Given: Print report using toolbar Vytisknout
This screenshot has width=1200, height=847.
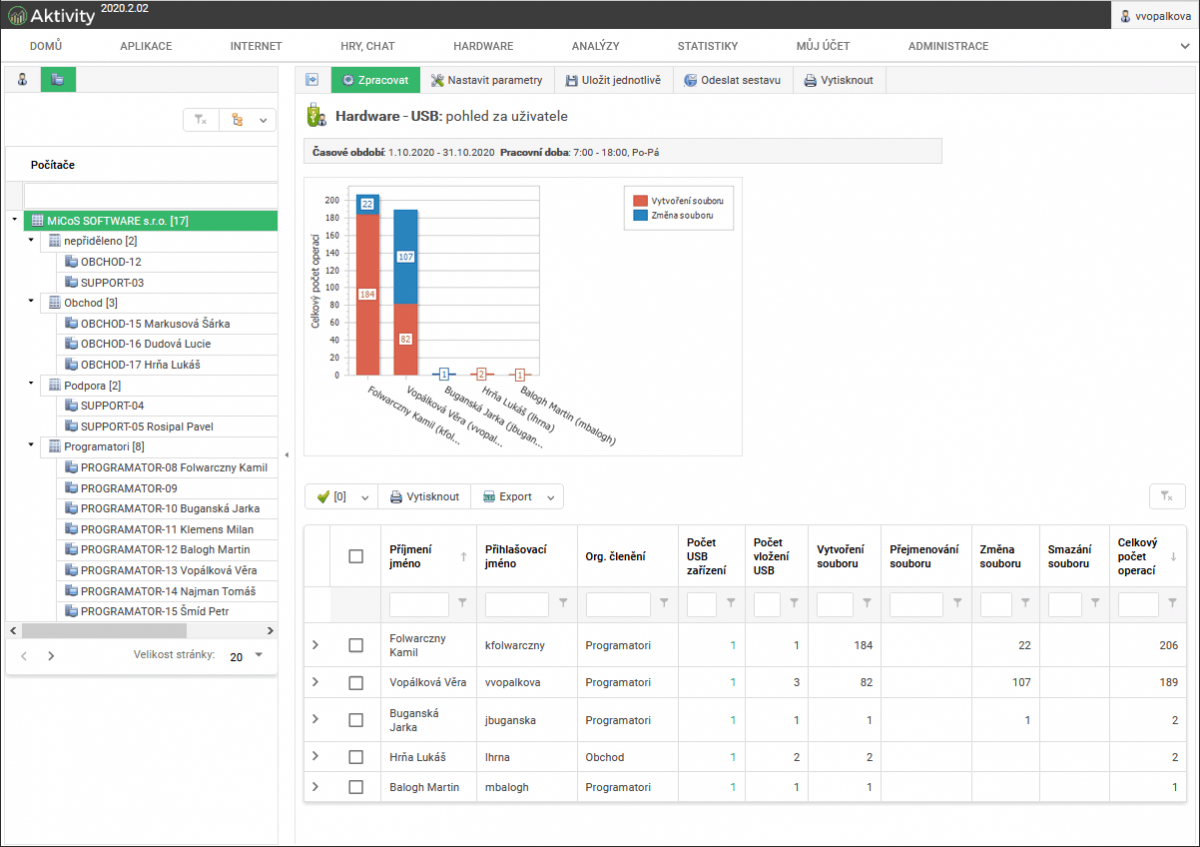Looking at the screenshot, I should (839, 80).
